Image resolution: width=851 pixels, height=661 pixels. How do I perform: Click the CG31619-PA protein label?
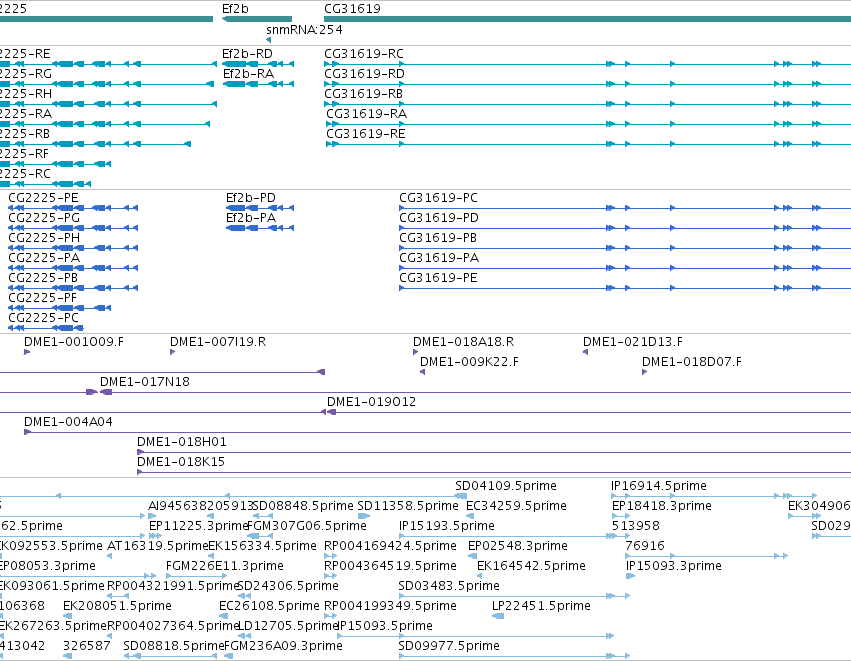click(x=439, y=258)
